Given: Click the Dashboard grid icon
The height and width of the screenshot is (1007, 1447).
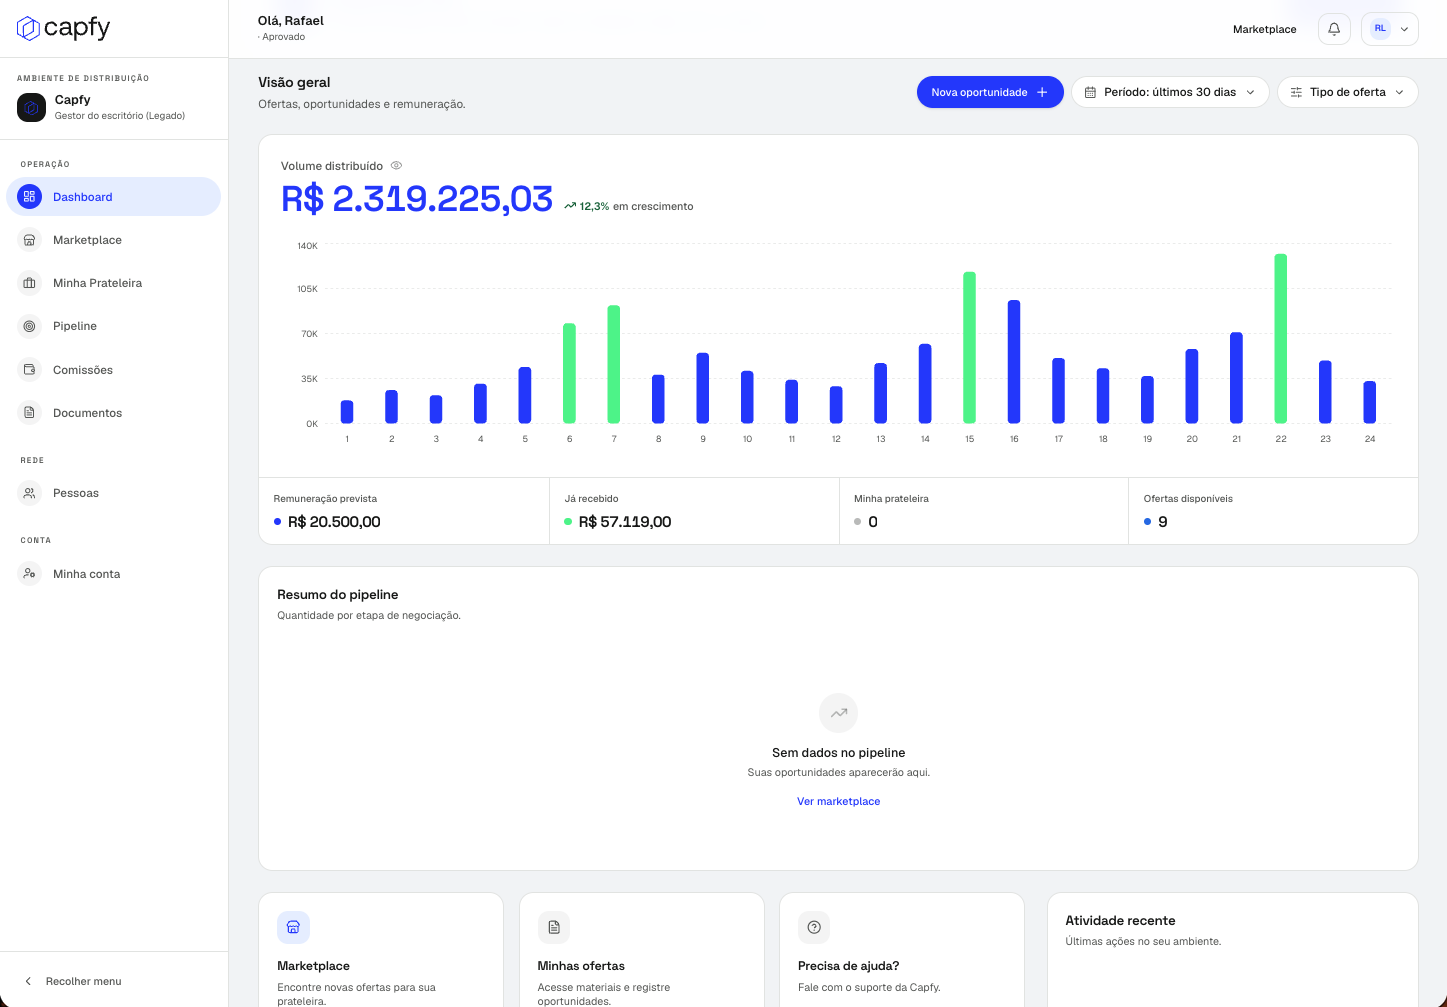Looking at the screenshot, I should click(29, 197).
